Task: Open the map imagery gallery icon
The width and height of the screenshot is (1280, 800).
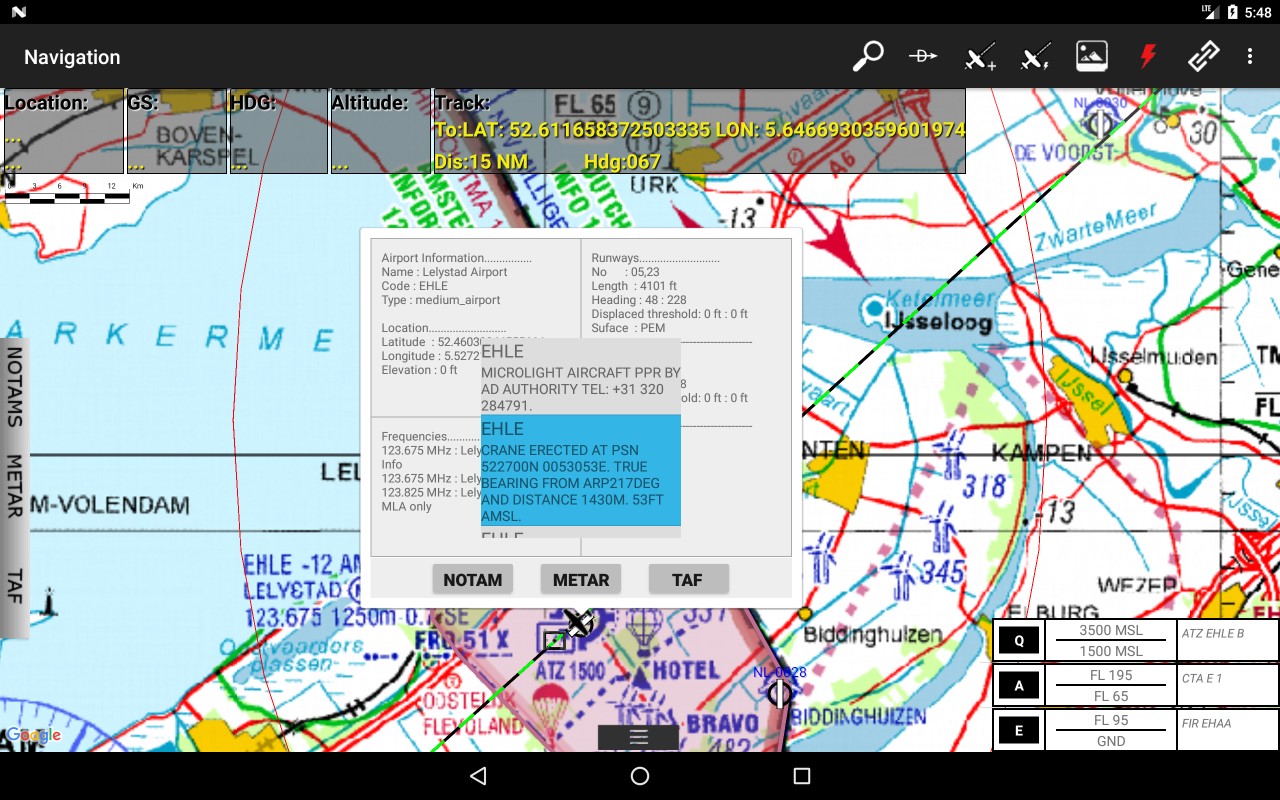Action: click(1091, 56)
